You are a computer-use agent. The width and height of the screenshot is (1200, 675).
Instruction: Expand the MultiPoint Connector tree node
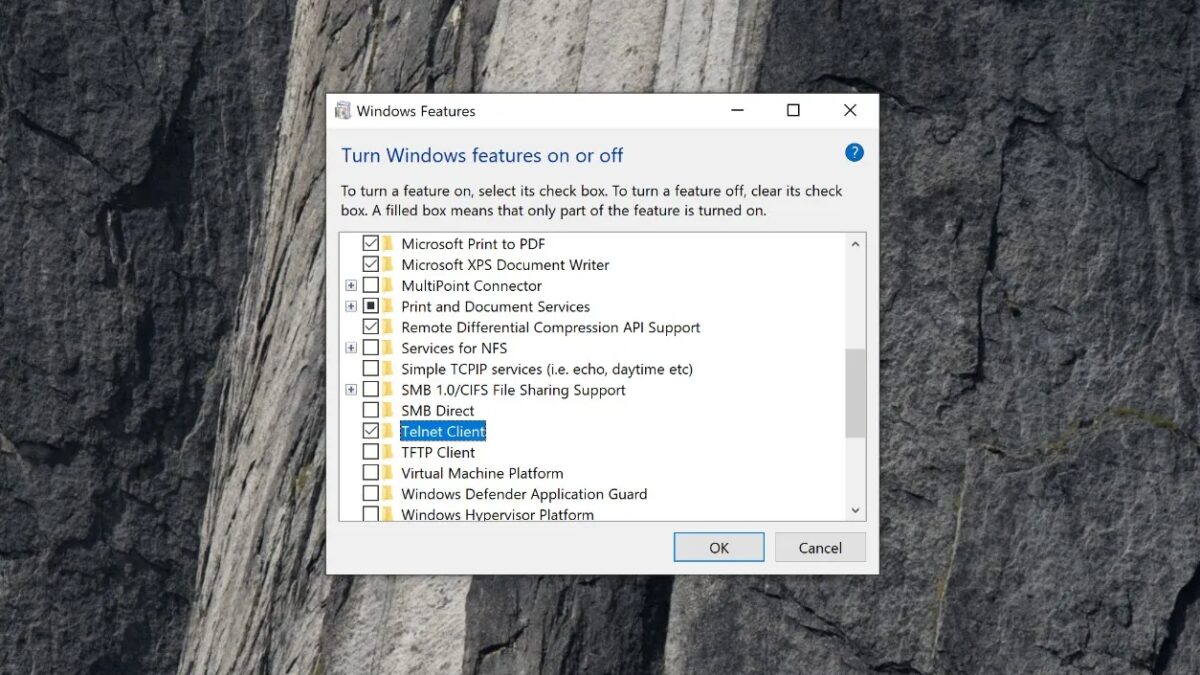click(351, 286)
